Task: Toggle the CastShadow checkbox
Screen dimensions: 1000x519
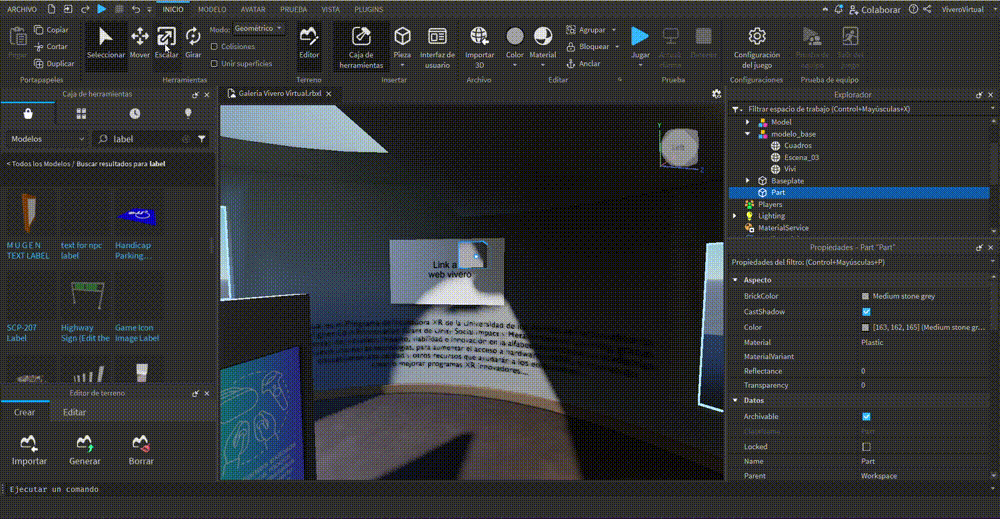Action: 866,312
